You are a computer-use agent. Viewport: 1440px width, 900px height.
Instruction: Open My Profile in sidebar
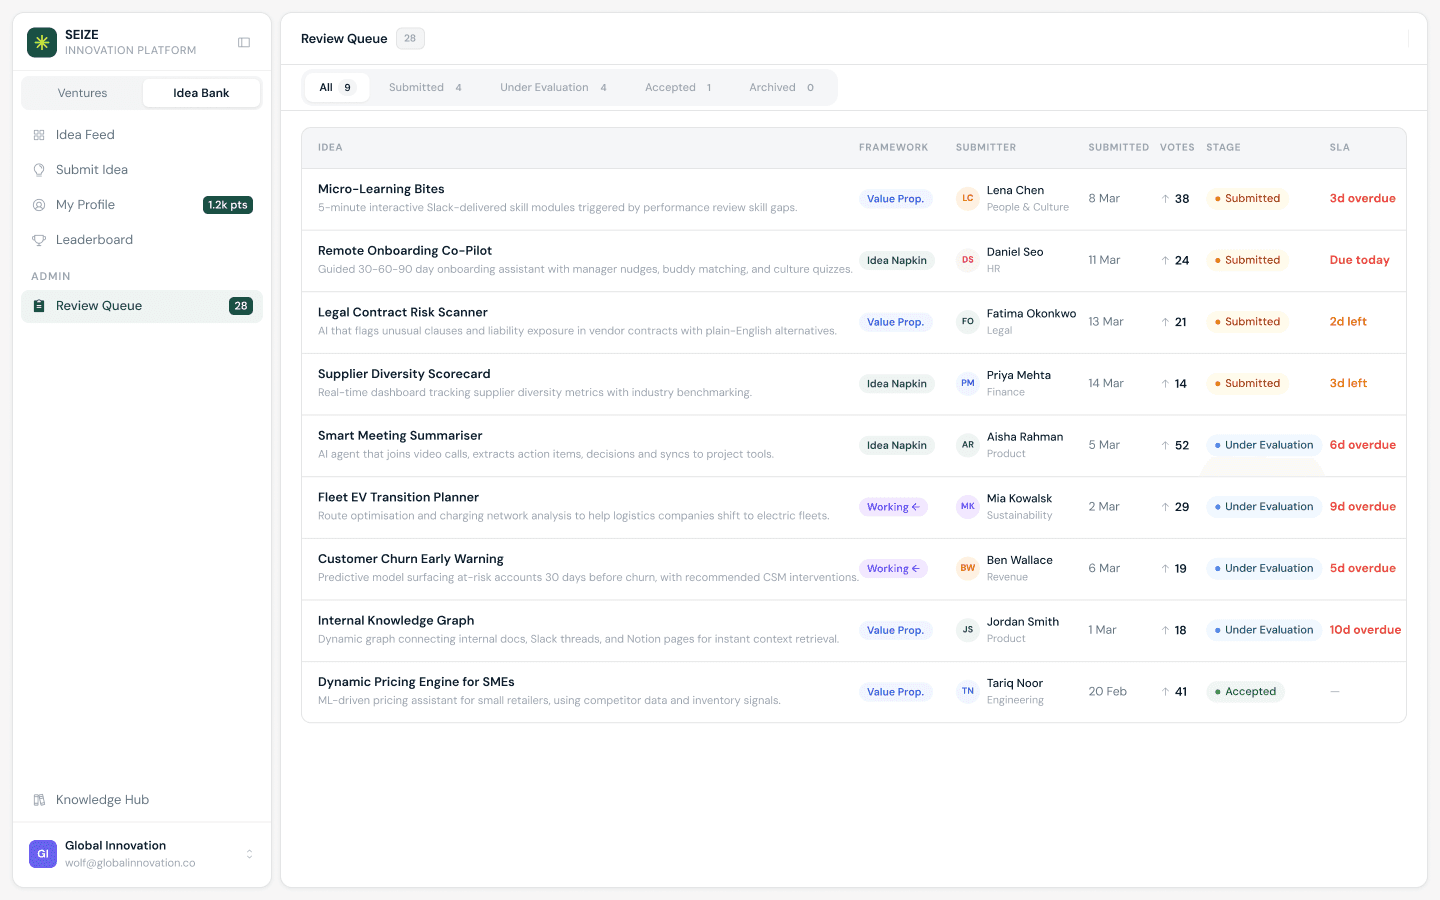(142, 205)
